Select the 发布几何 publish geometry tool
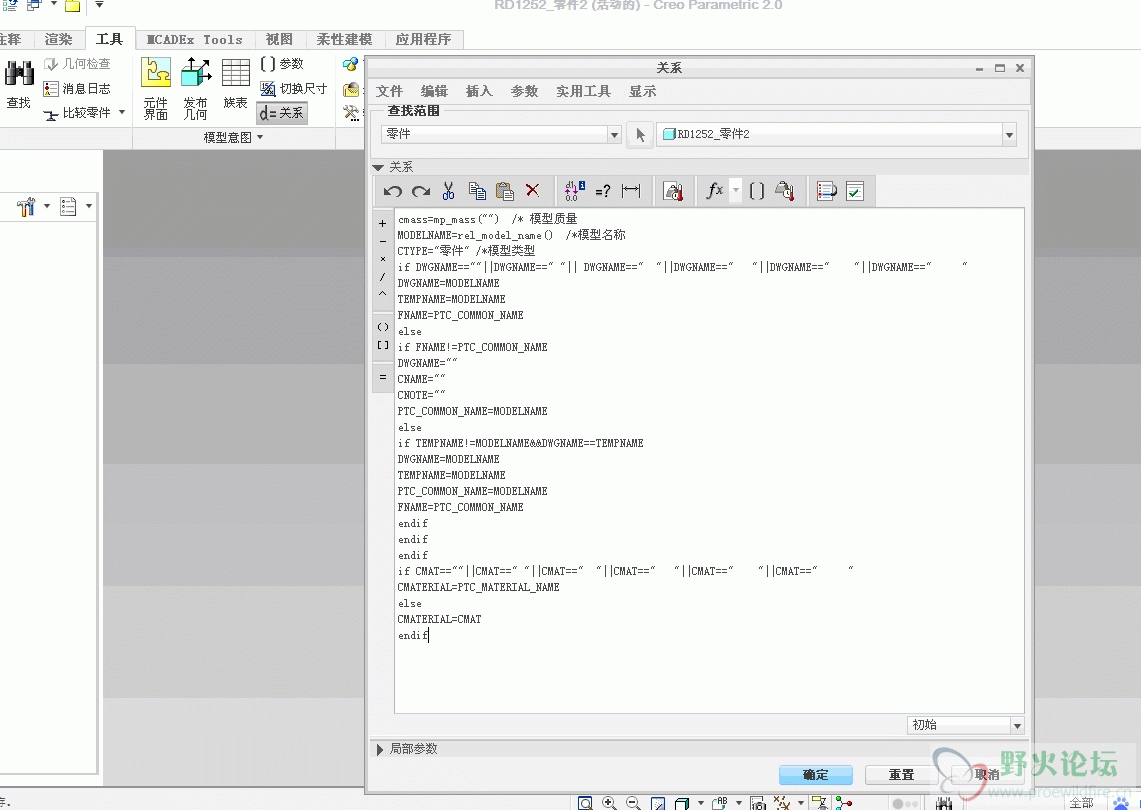The width and height of the screenshot is (1141, 810). (x=196, y=88)
